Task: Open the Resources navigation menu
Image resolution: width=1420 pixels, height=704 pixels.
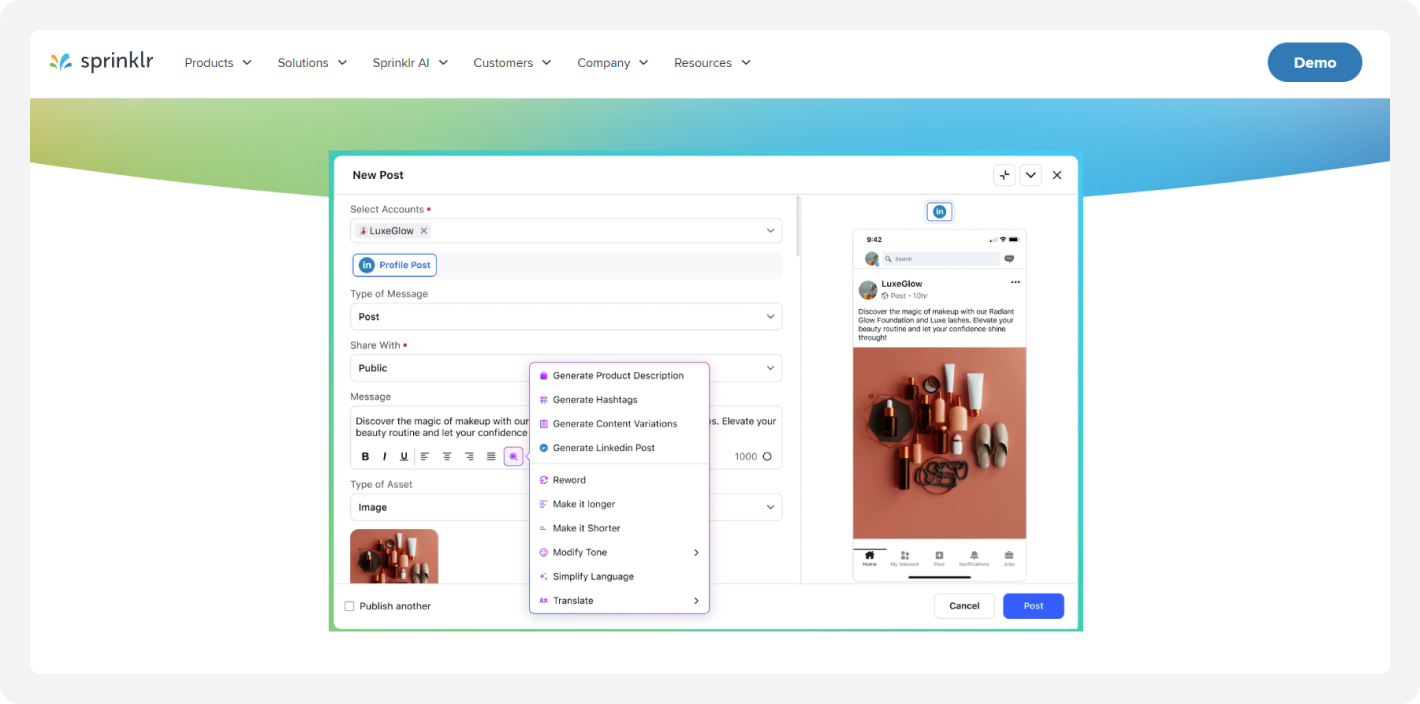Action: 712,63
